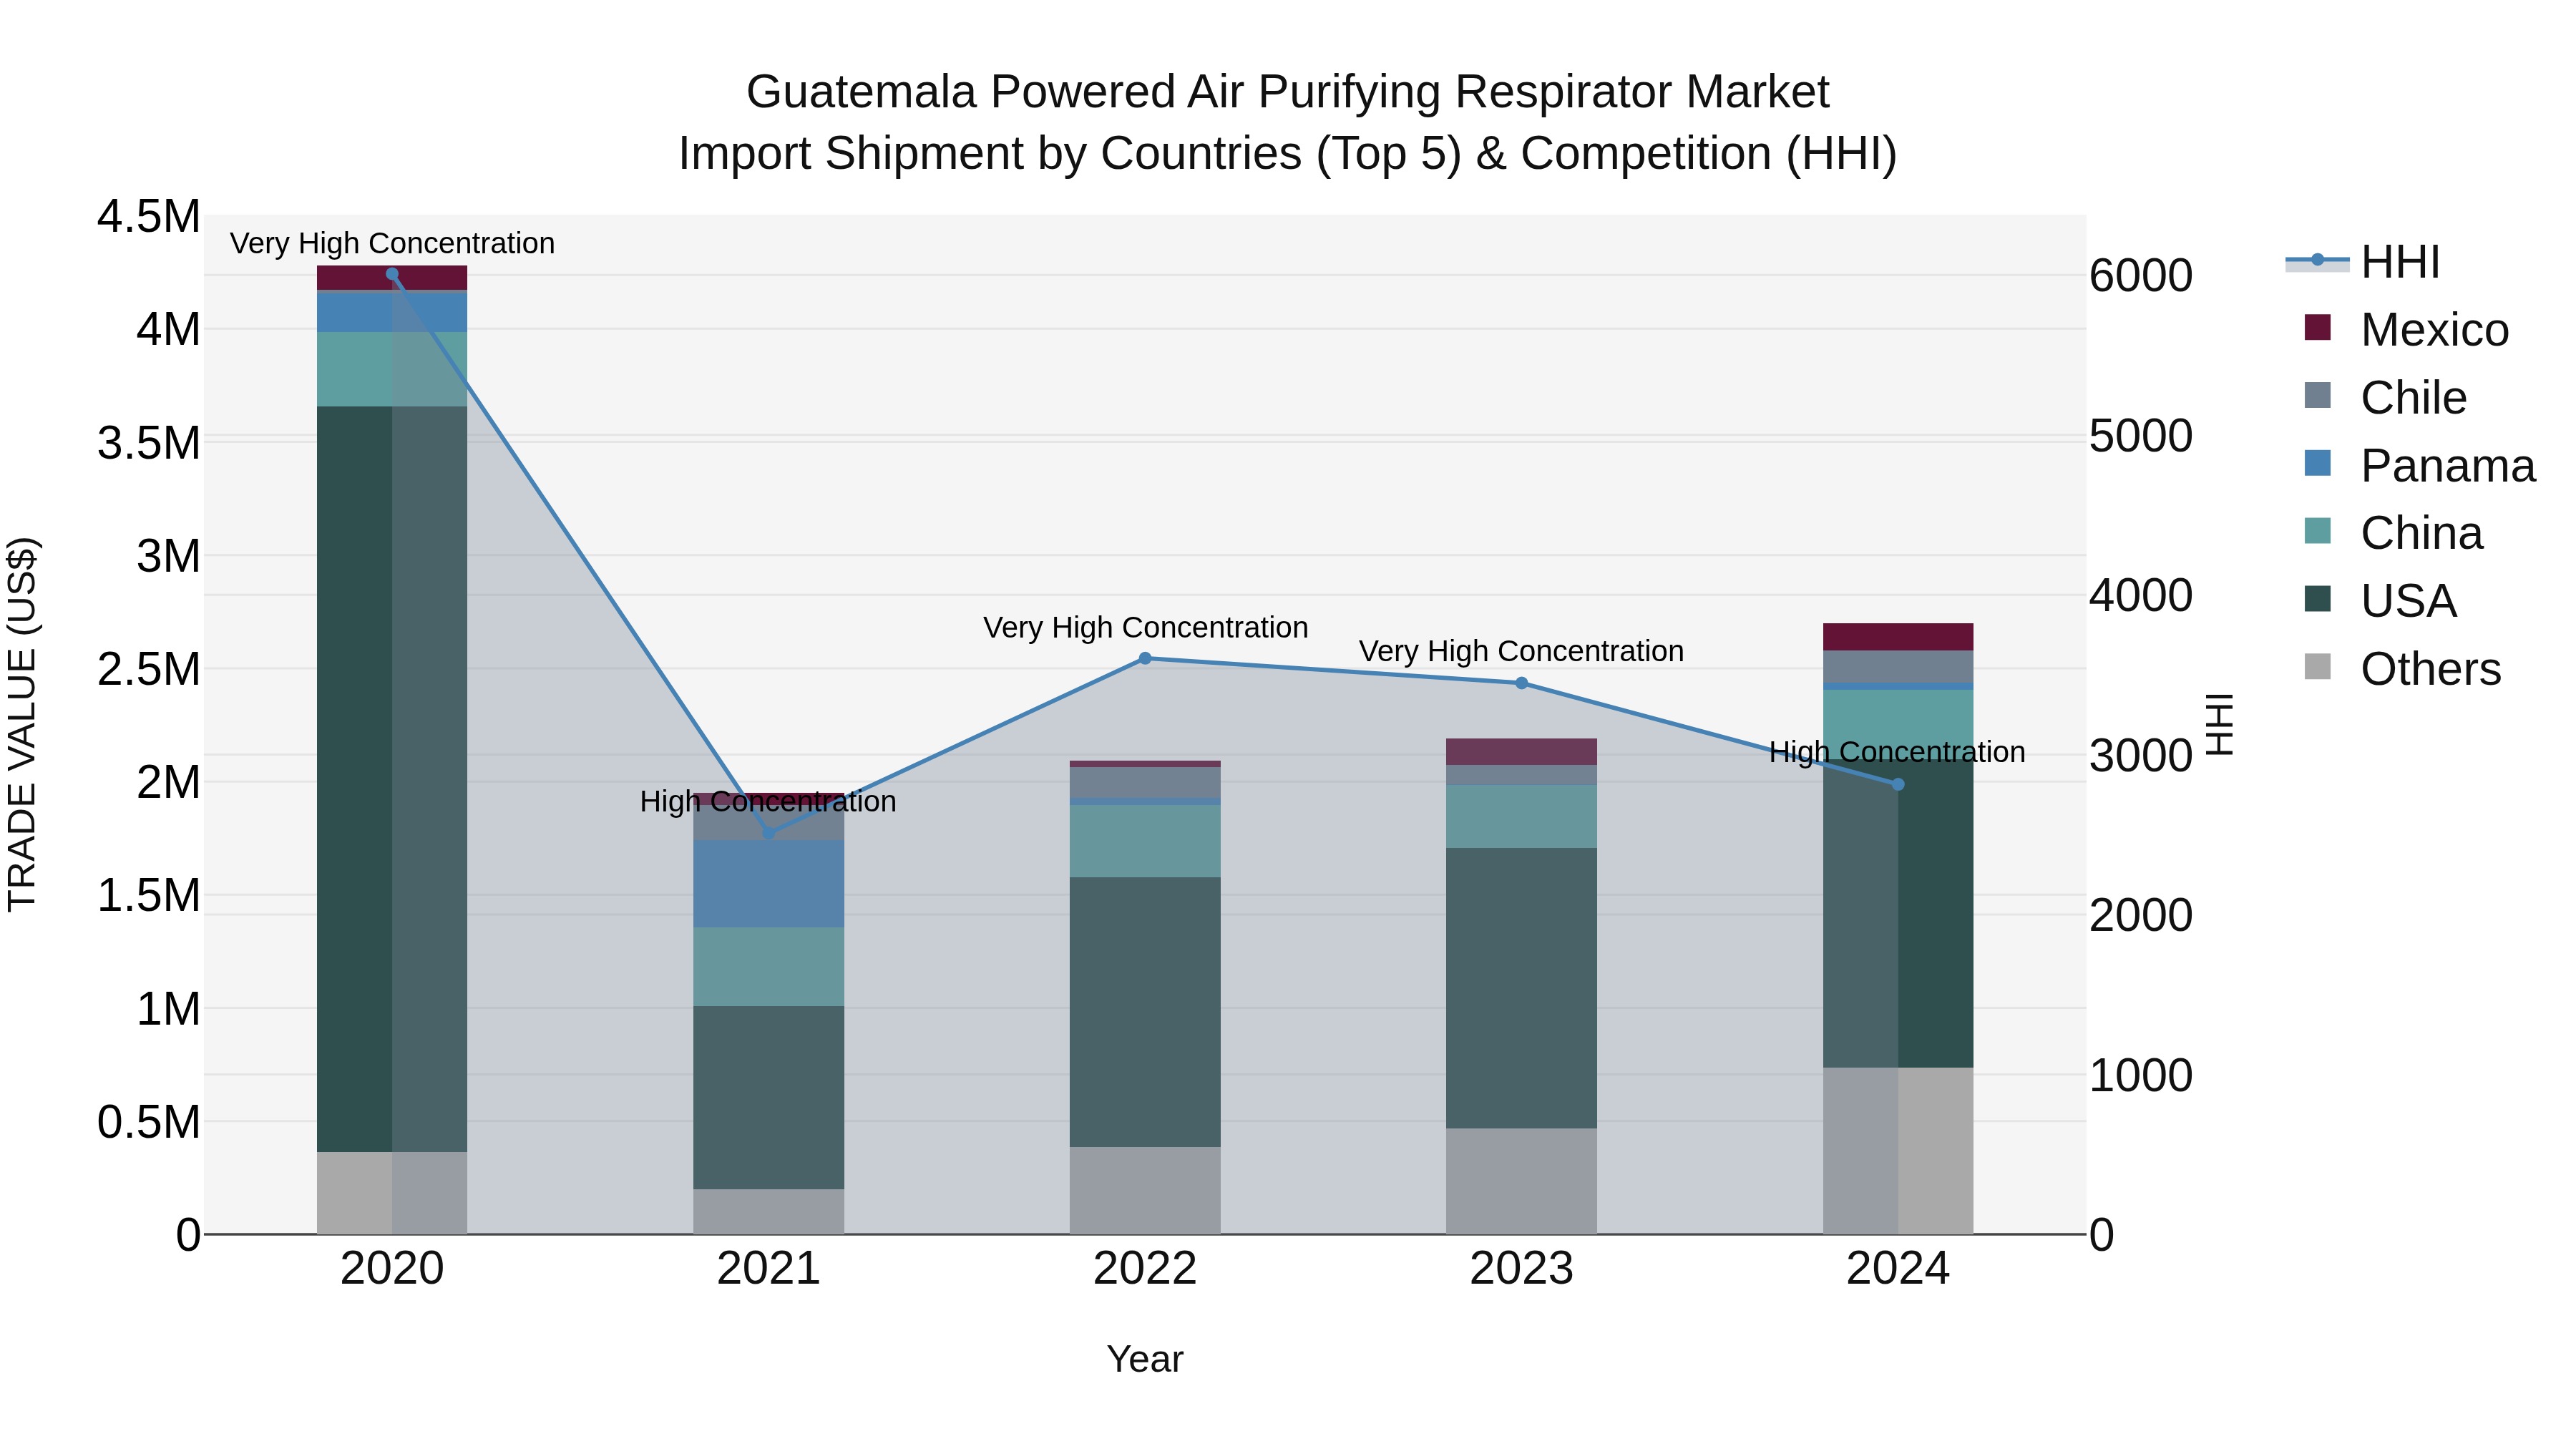Click 'High Concentration' label at 2024
Viewport: 2576px width, 1449px height.
(1897, 752)
